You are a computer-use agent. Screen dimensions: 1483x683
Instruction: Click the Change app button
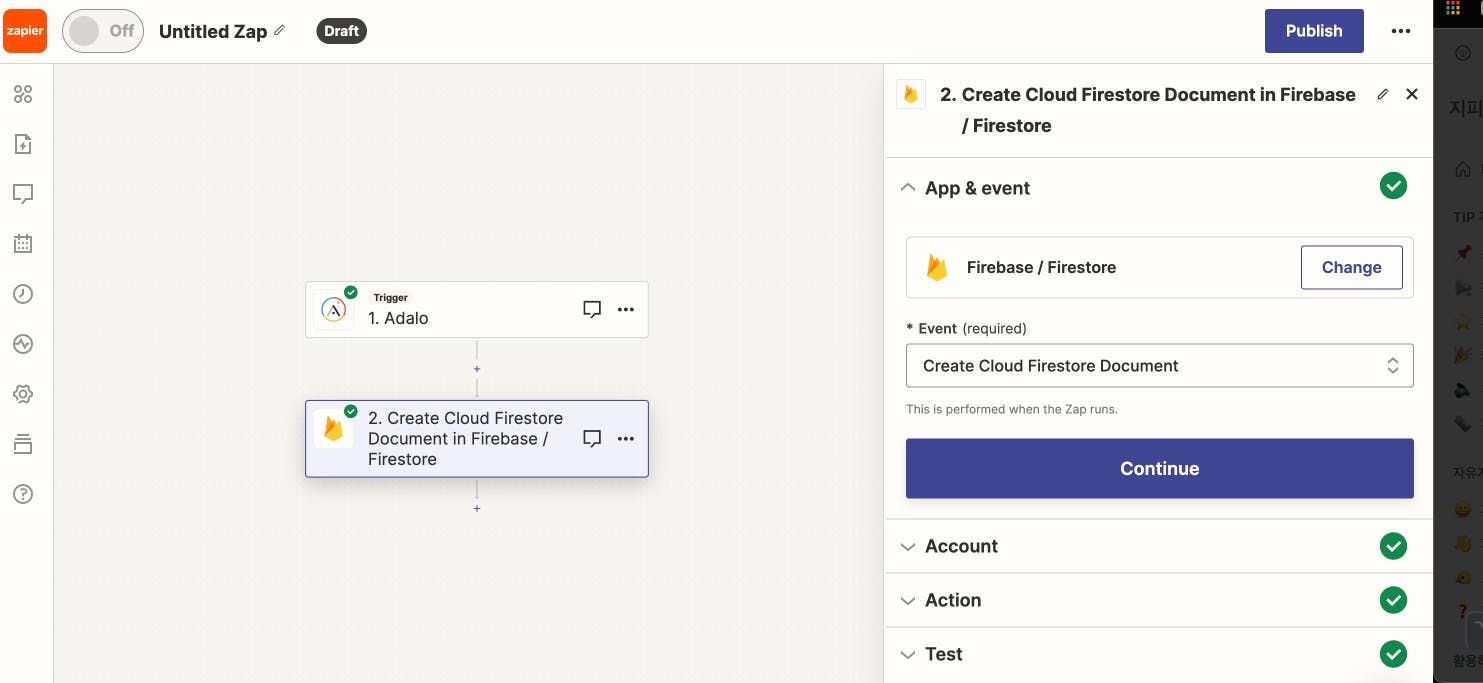pos(1351,267)
